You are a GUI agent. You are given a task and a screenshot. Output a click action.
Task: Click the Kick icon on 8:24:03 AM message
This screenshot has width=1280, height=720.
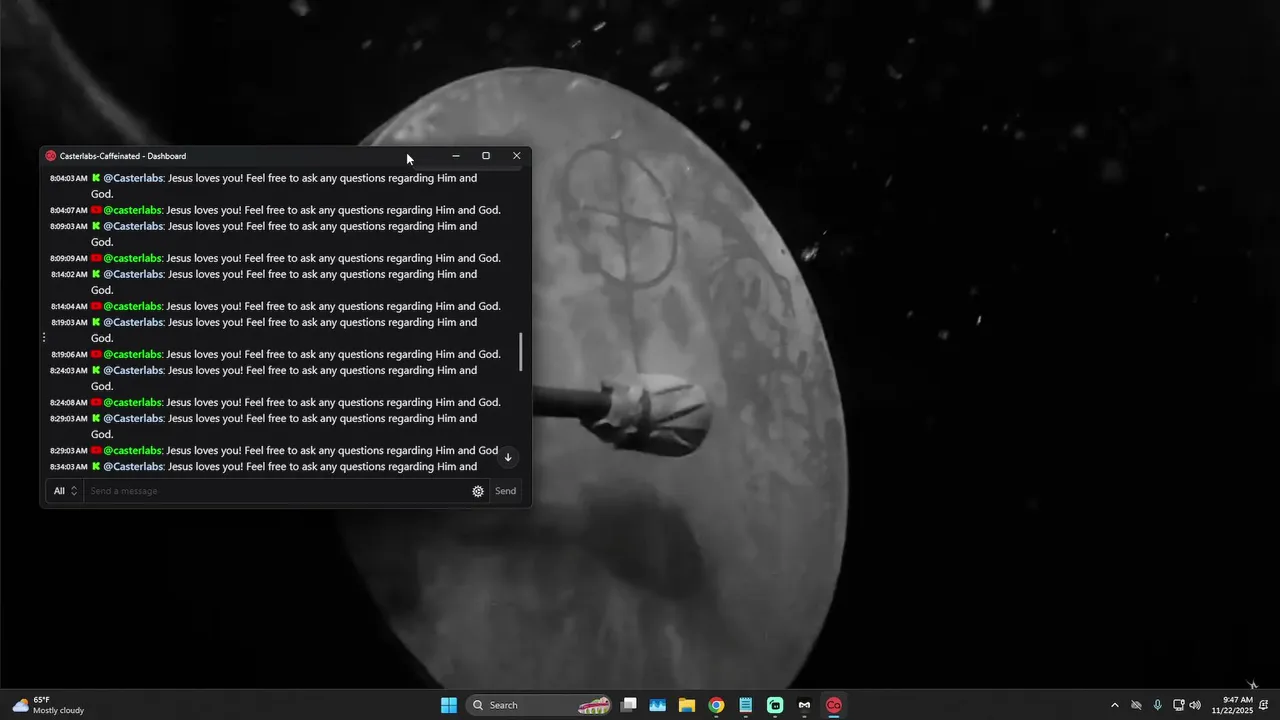pos(96,370)
